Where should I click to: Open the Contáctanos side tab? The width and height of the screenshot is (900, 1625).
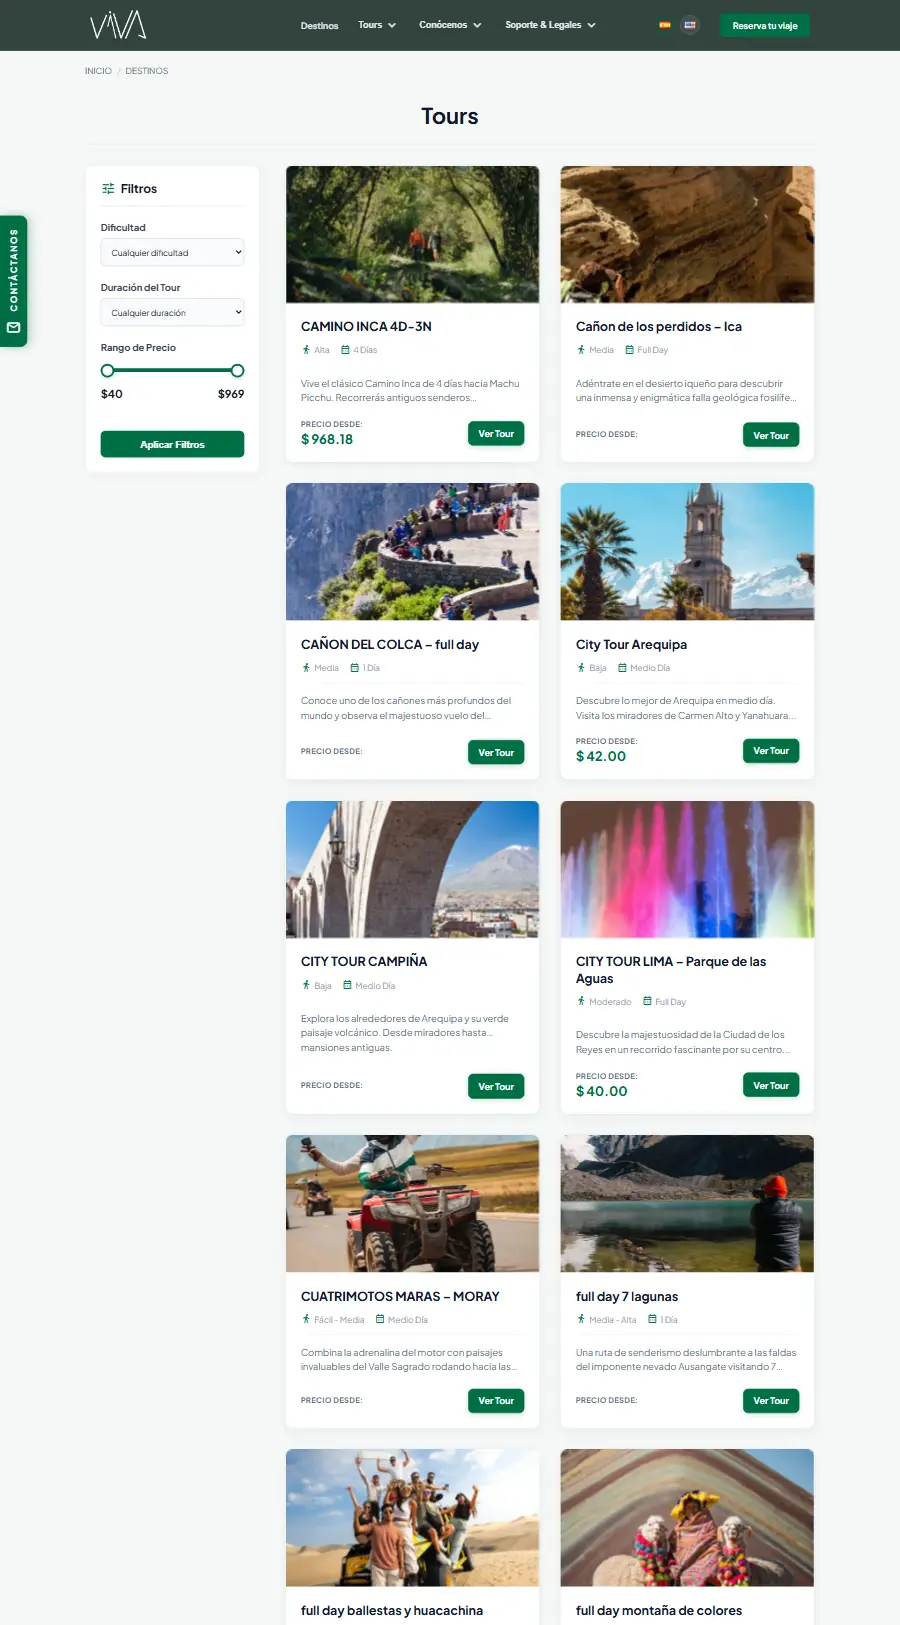tap(13, 281)
